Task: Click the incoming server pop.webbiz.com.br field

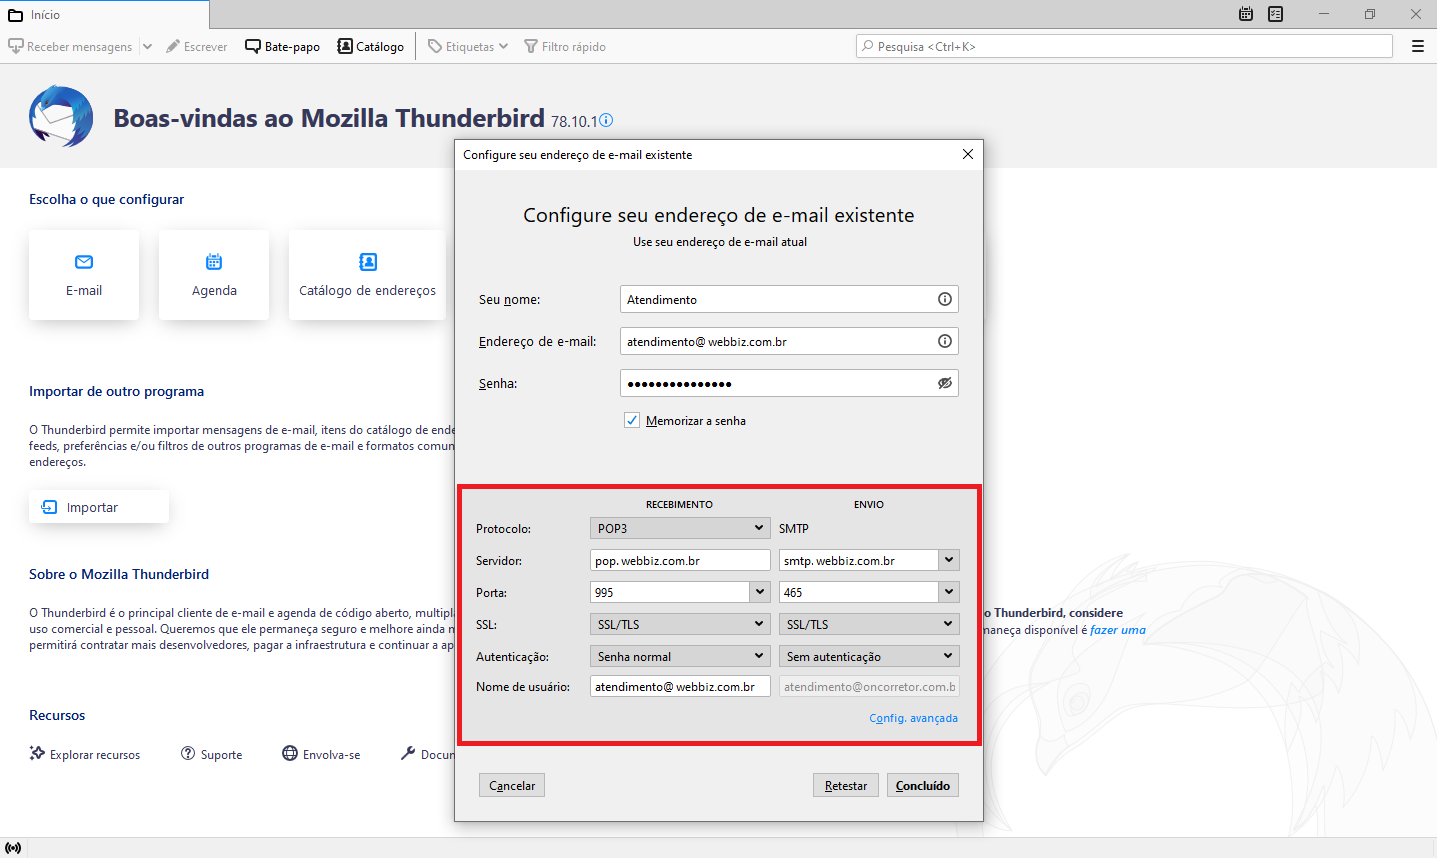Action: pyautogui.click(x=680, y=561)
